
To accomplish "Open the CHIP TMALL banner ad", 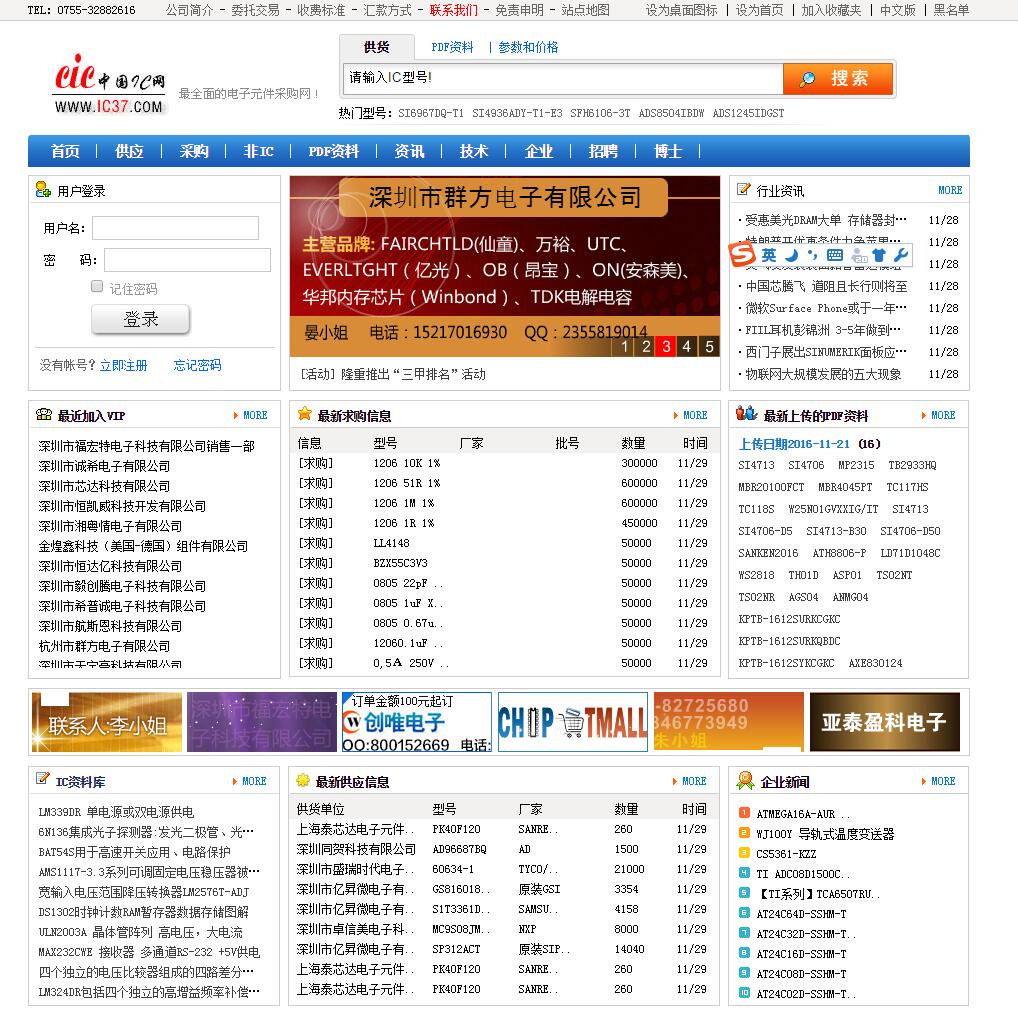I will pos(573,721).
